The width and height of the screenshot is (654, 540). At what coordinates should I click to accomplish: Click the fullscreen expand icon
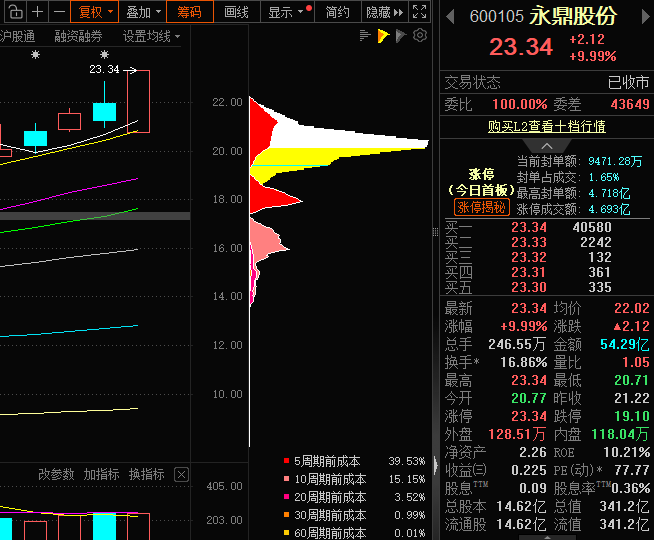[x=419, y=12]
